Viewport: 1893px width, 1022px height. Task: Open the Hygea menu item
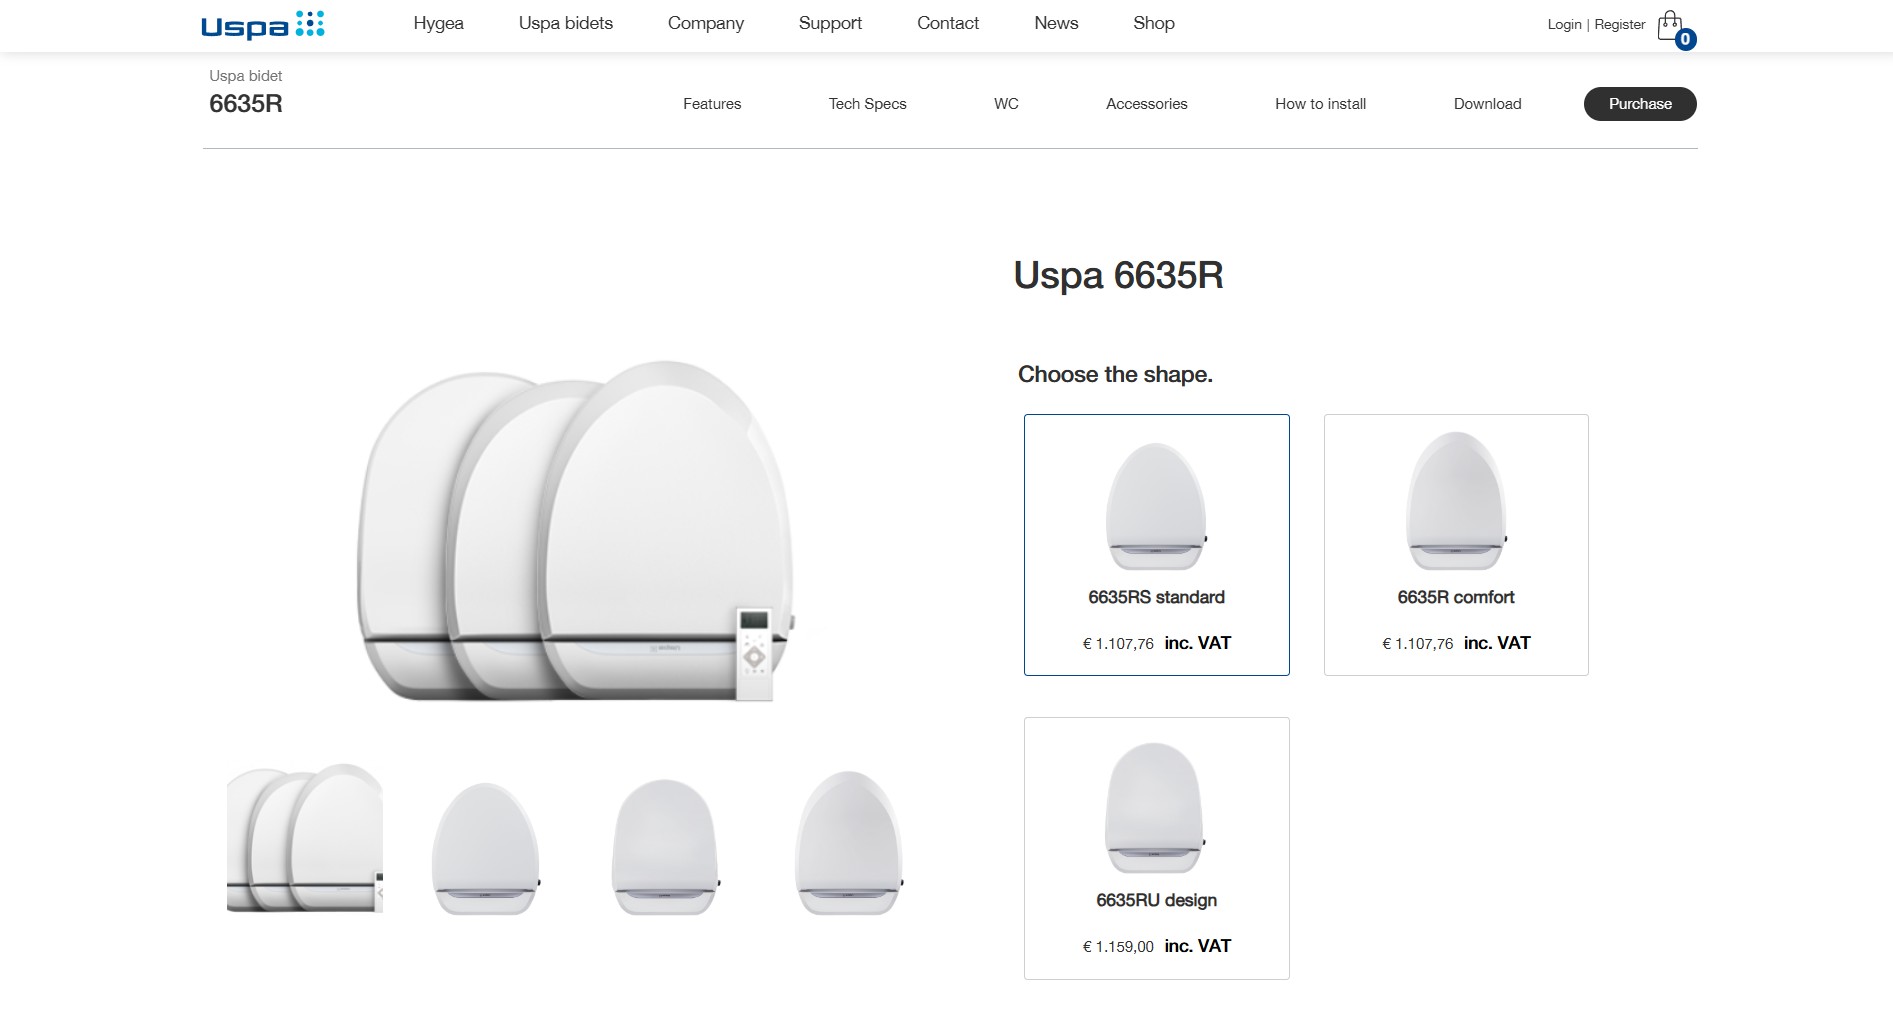438,23
